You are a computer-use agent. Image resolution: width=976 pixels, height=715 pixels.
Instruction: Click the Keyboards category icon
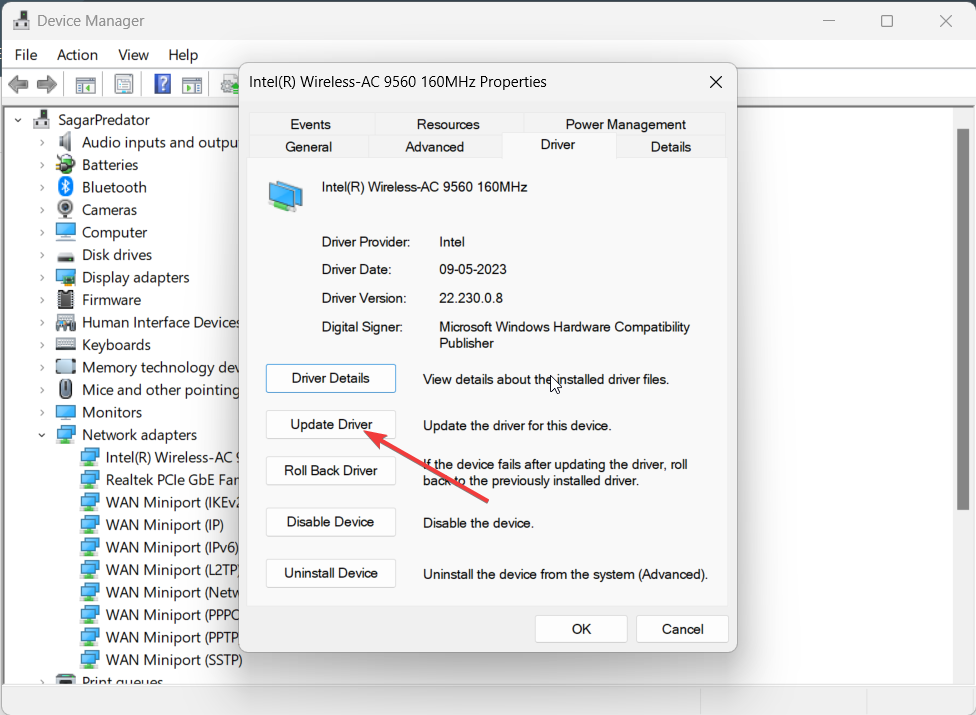[65, 343]
